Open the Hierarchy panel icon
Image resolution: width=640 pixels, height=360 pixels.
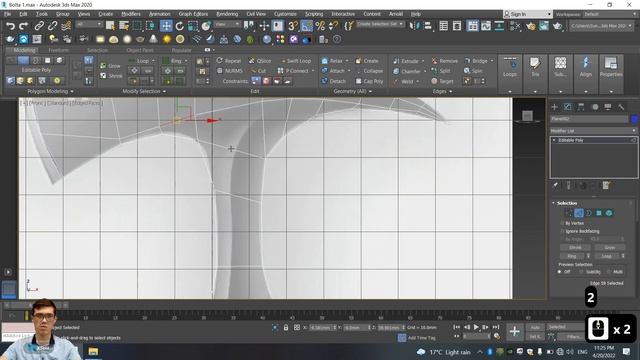coord(581,107)
